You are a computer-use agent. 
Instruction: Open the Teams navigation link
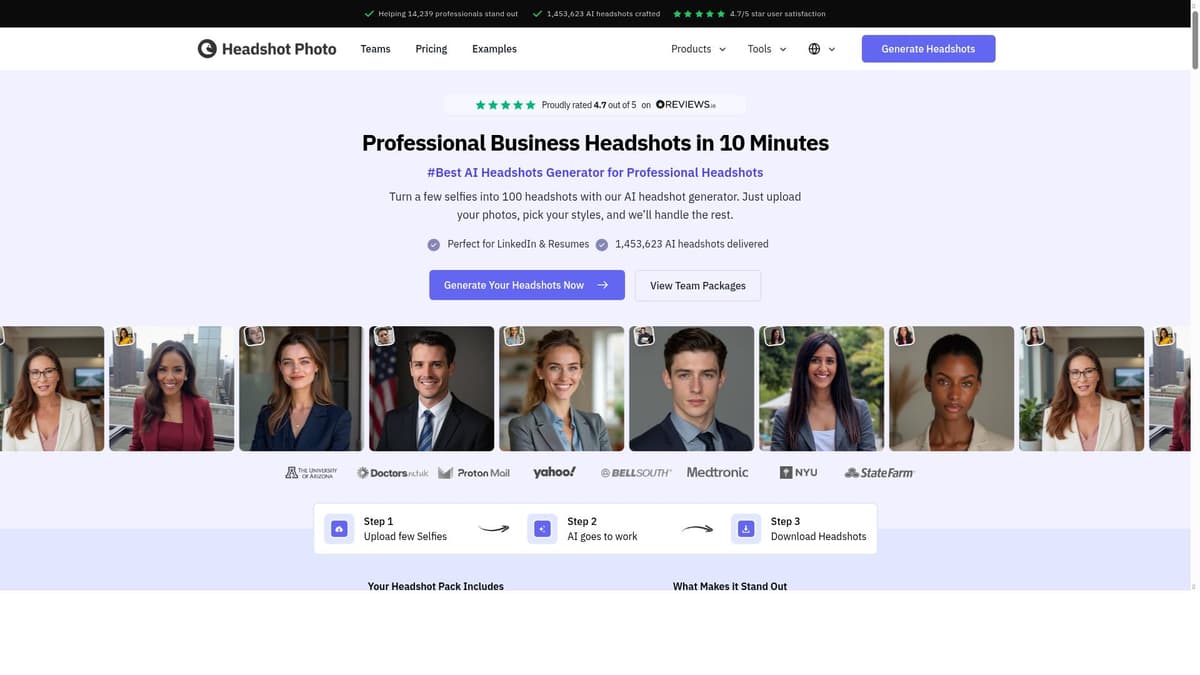[x=375, y=49]
